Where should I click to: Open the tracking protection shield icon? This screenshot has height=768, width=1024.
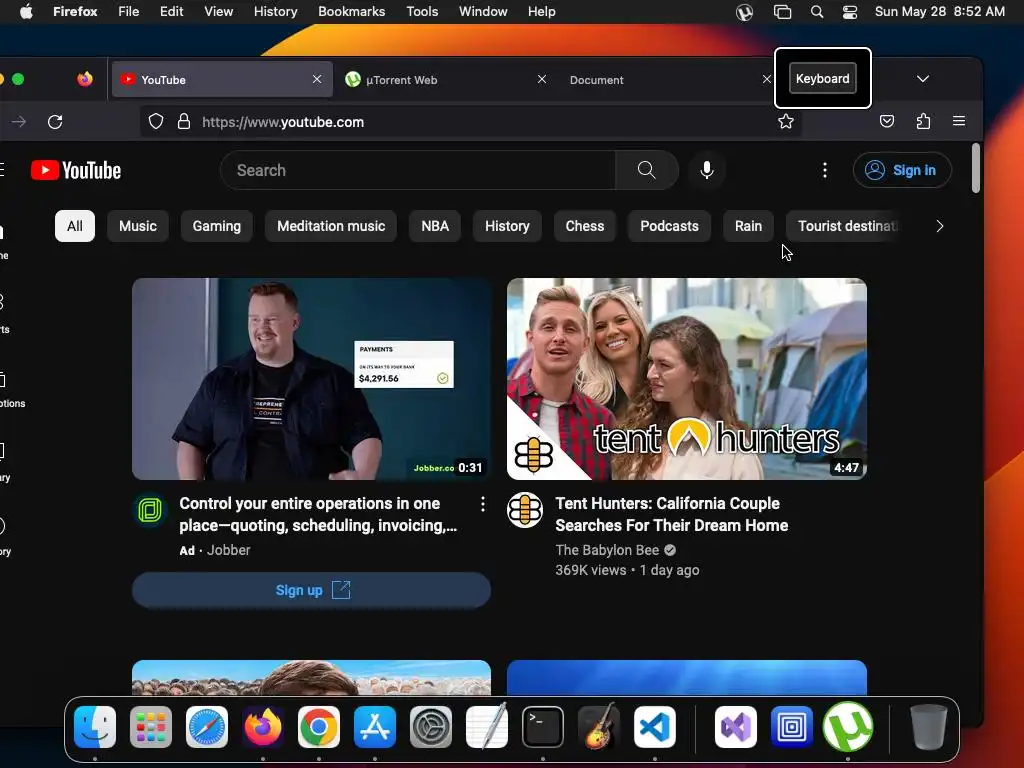[x=155, y=121]
